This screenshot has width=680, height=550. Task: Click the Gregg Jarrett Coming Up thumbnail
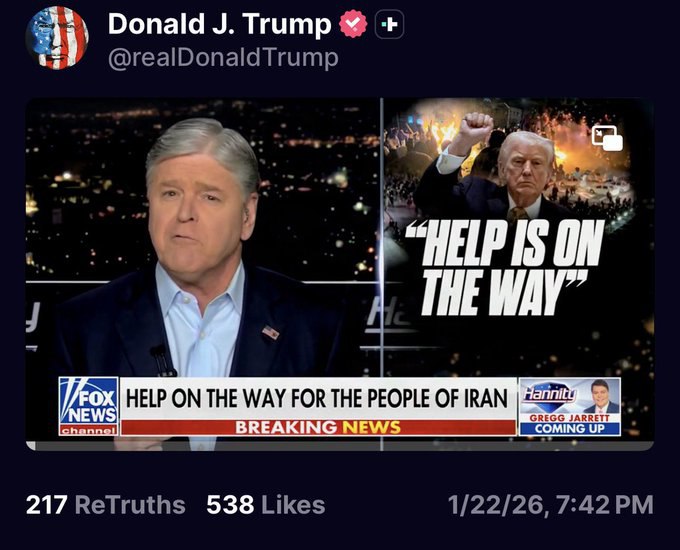tap(570, 406)
